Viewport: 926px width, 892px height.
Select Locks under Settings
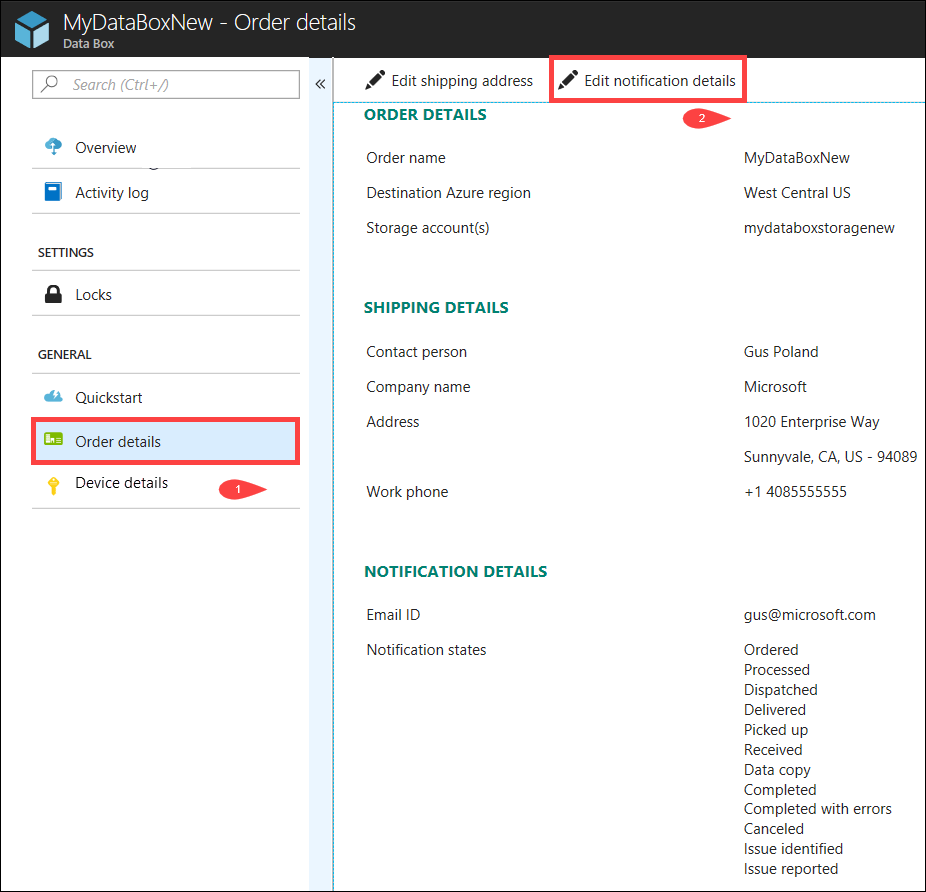click(94, 293)
